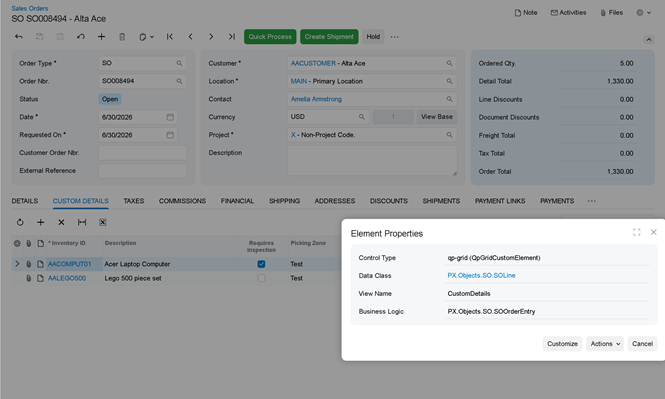Click the External Reference field
The image size is (665, 399).
142,171
